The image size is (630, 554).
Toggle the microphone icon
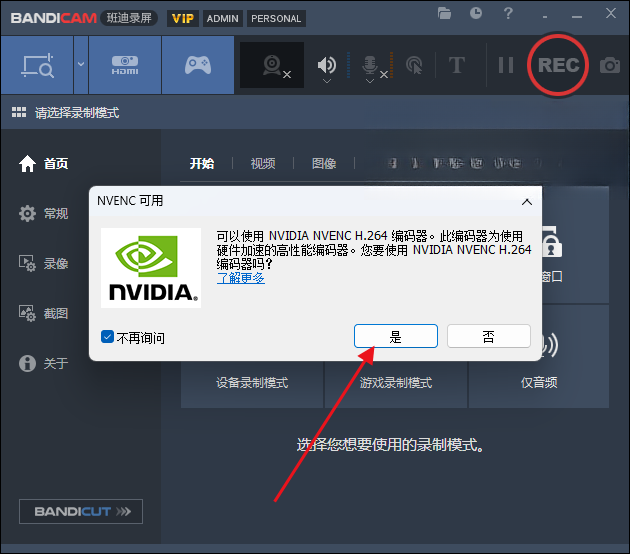tap(370, 64)
